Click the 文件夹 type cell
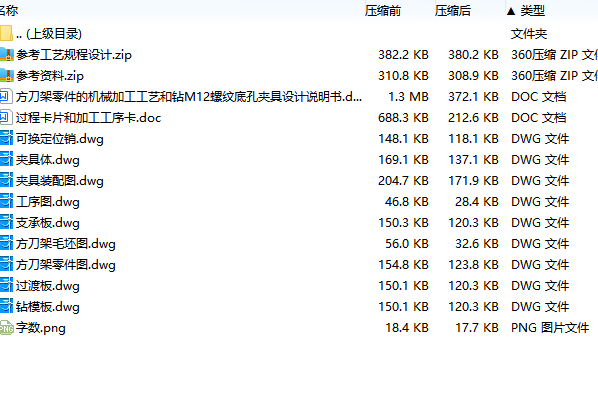 529,34
